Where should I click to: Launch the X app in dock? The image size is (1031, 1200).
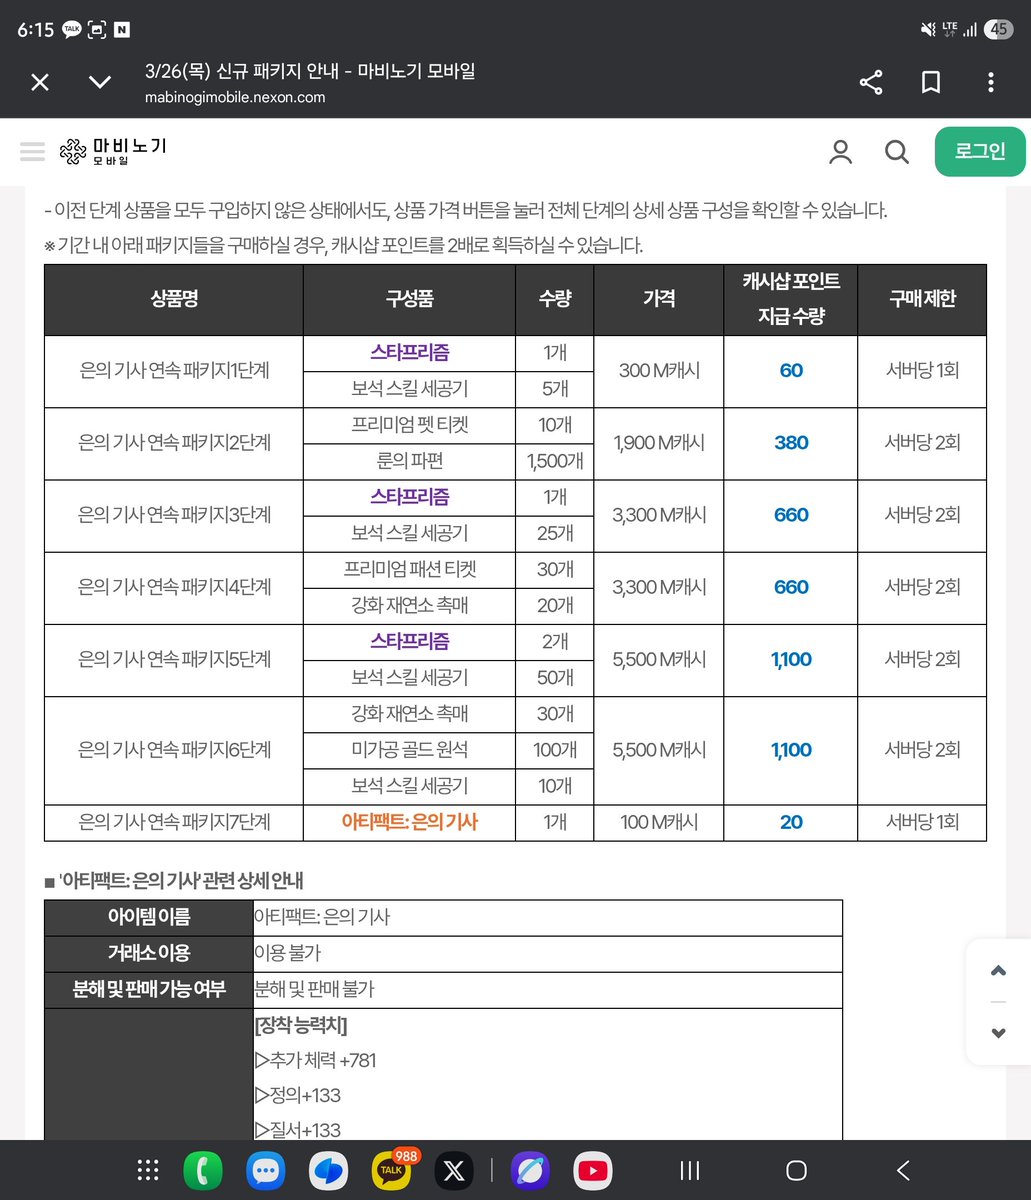454,1170
